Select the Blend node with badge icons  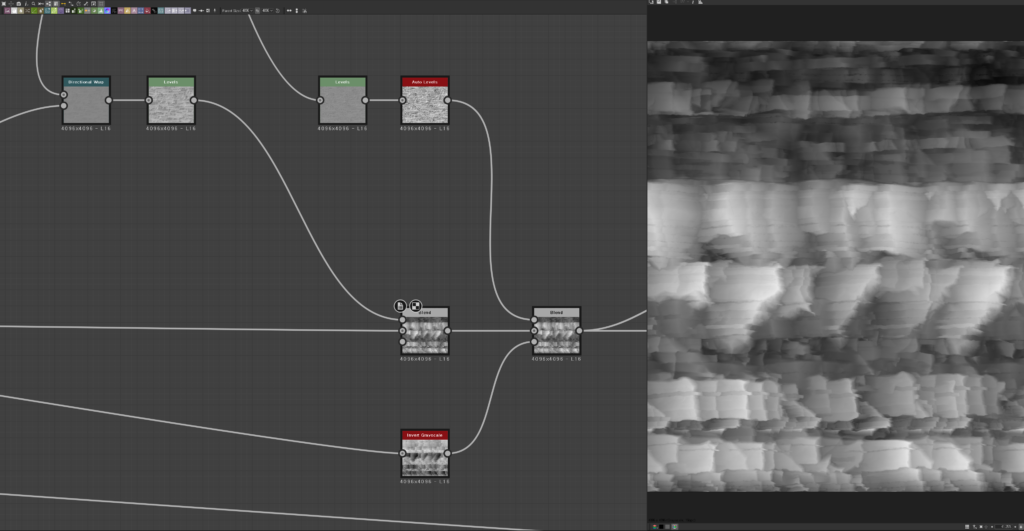(424, 331)
